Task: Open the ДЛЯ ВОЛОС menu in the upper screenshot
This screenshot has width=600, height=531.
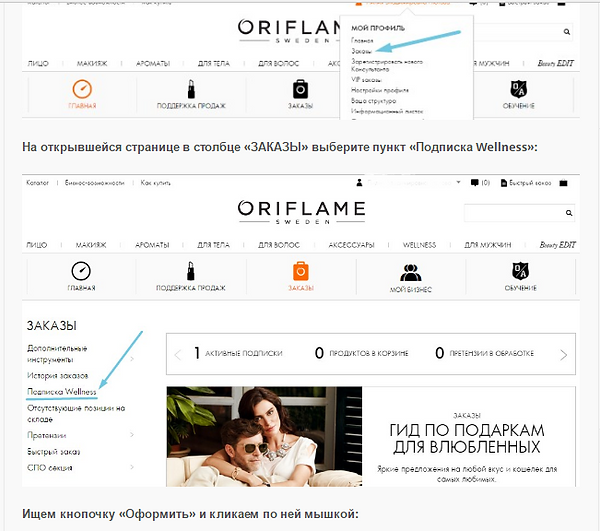Action: coord(278,64)
